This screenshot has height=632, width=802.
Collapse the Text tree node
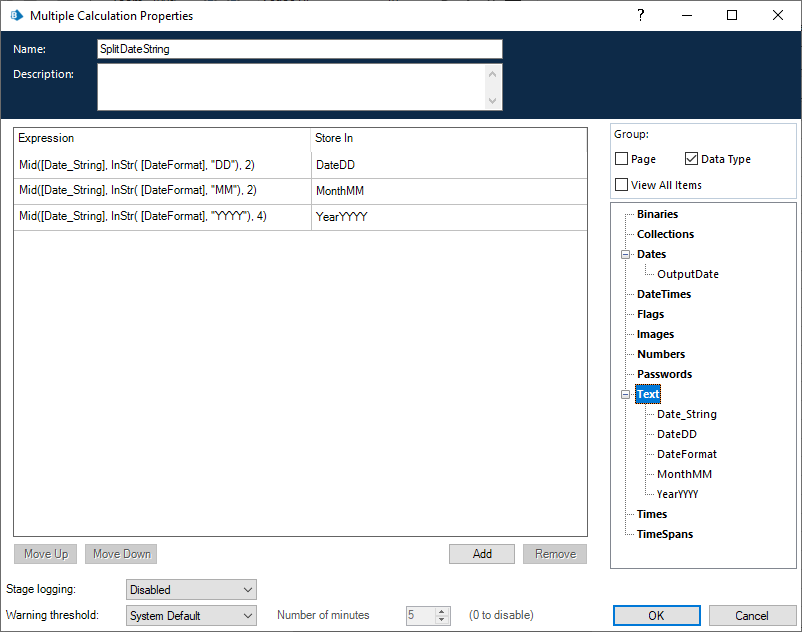(626, 394)
